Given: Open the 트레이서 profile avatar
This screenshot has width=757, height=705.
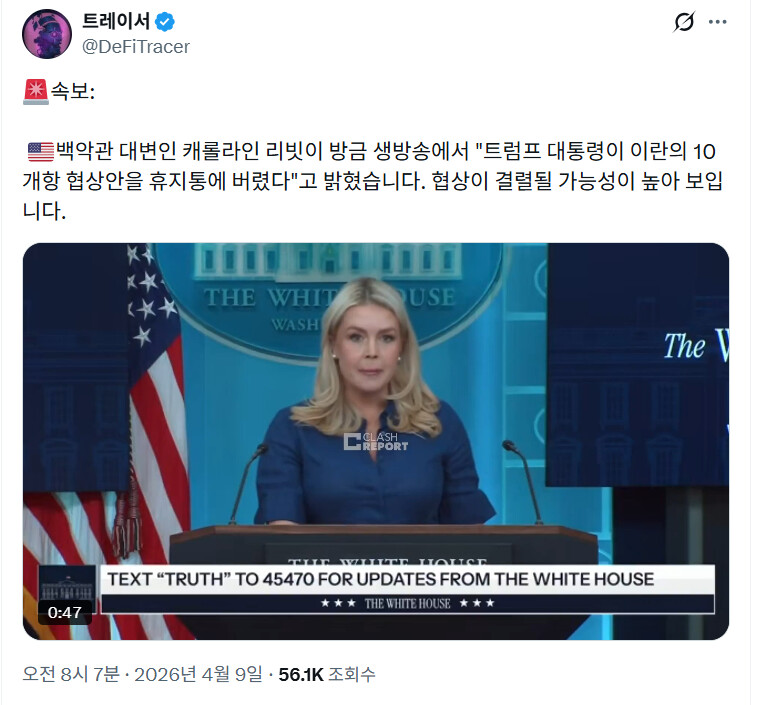Looking at the screenshot, I should point(47,34).
